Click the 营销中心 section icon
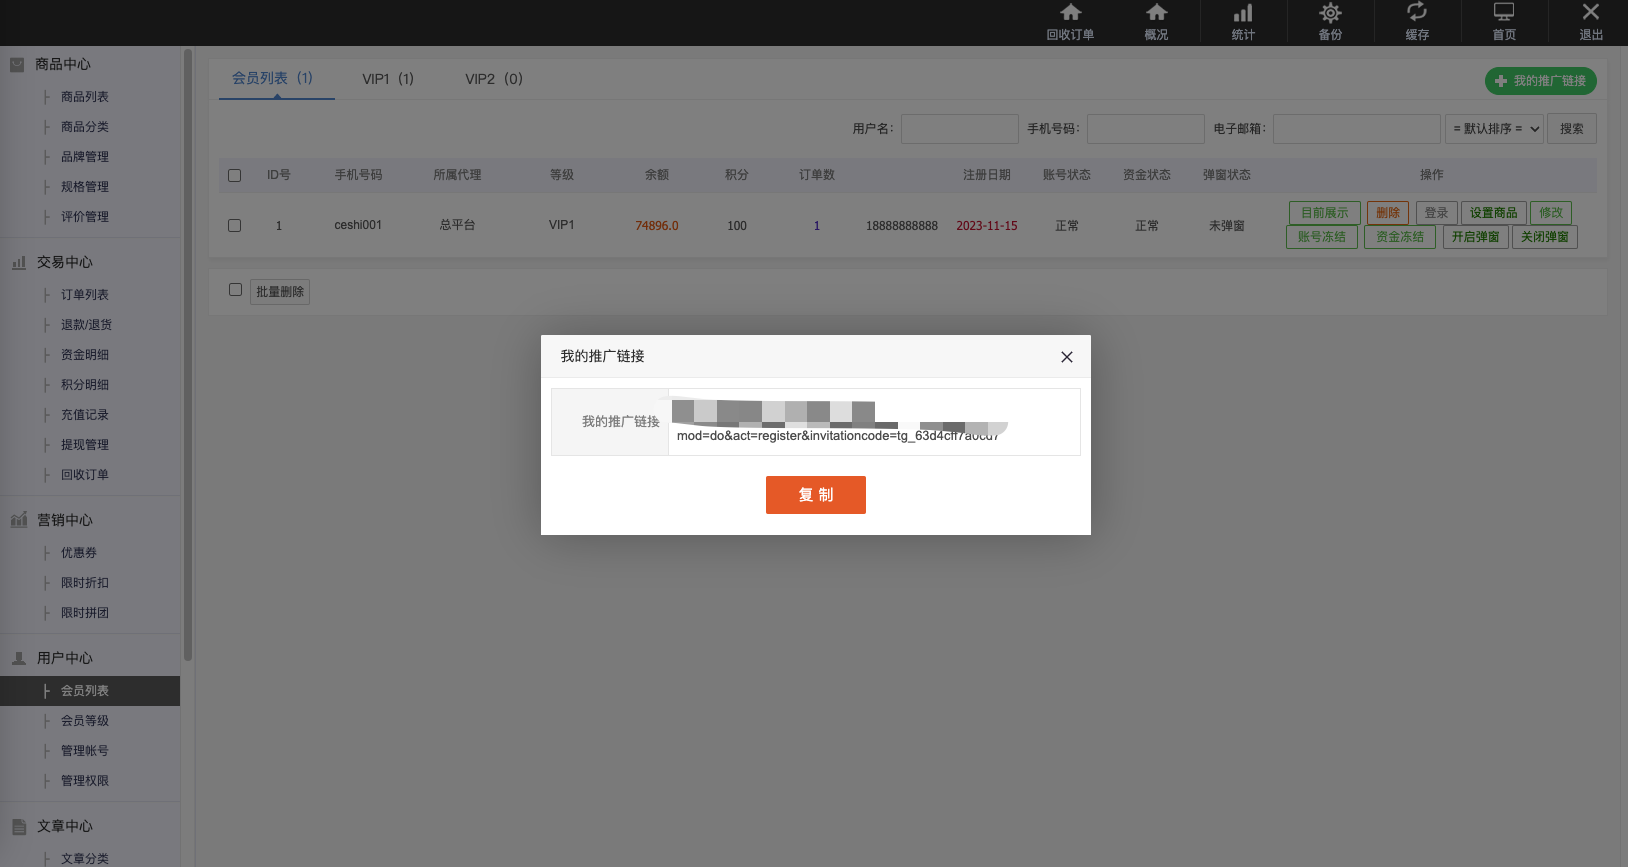The width and height of the screenshot is (1628, 867). click(18, 520)
